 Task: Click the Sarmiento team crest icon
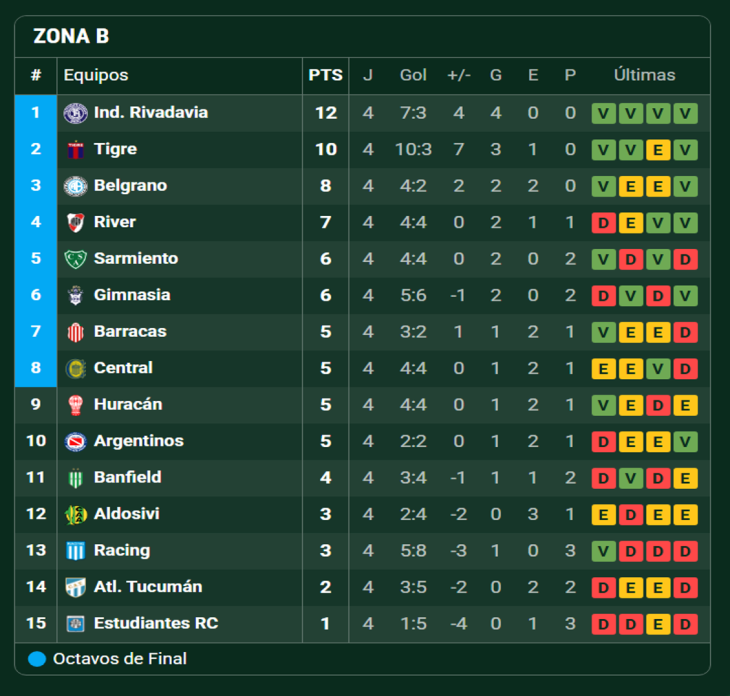pyautogui.click(x=75, y=259)
